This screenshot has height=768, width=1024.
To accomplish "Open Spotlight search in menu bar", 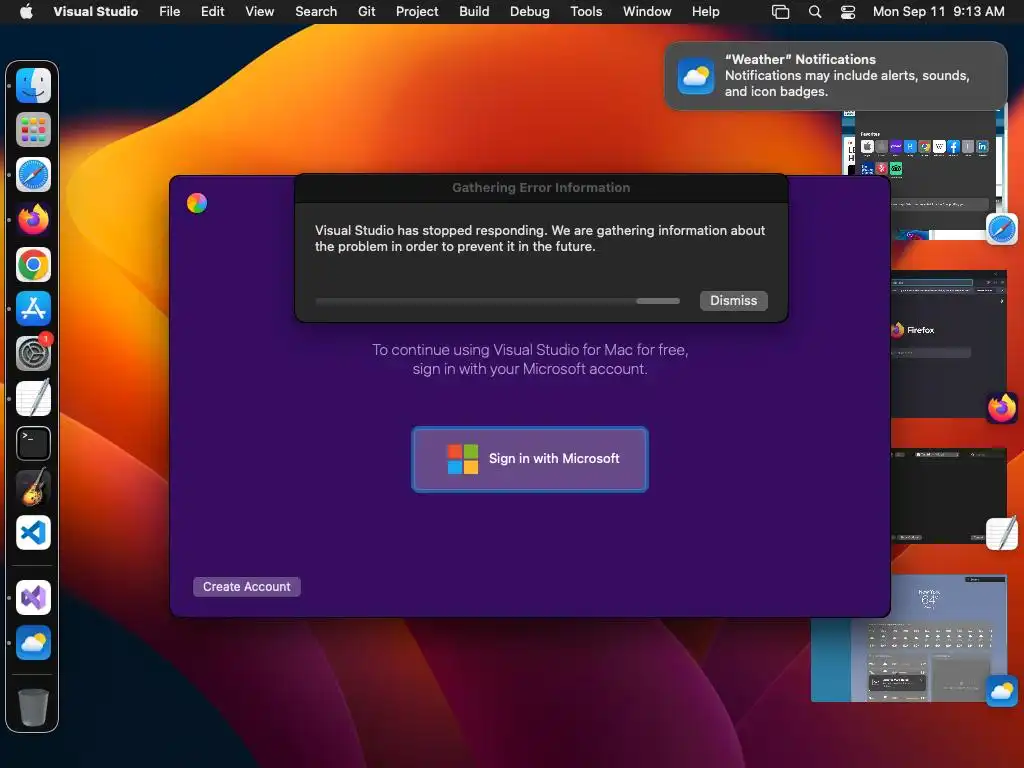I will 814,11.
